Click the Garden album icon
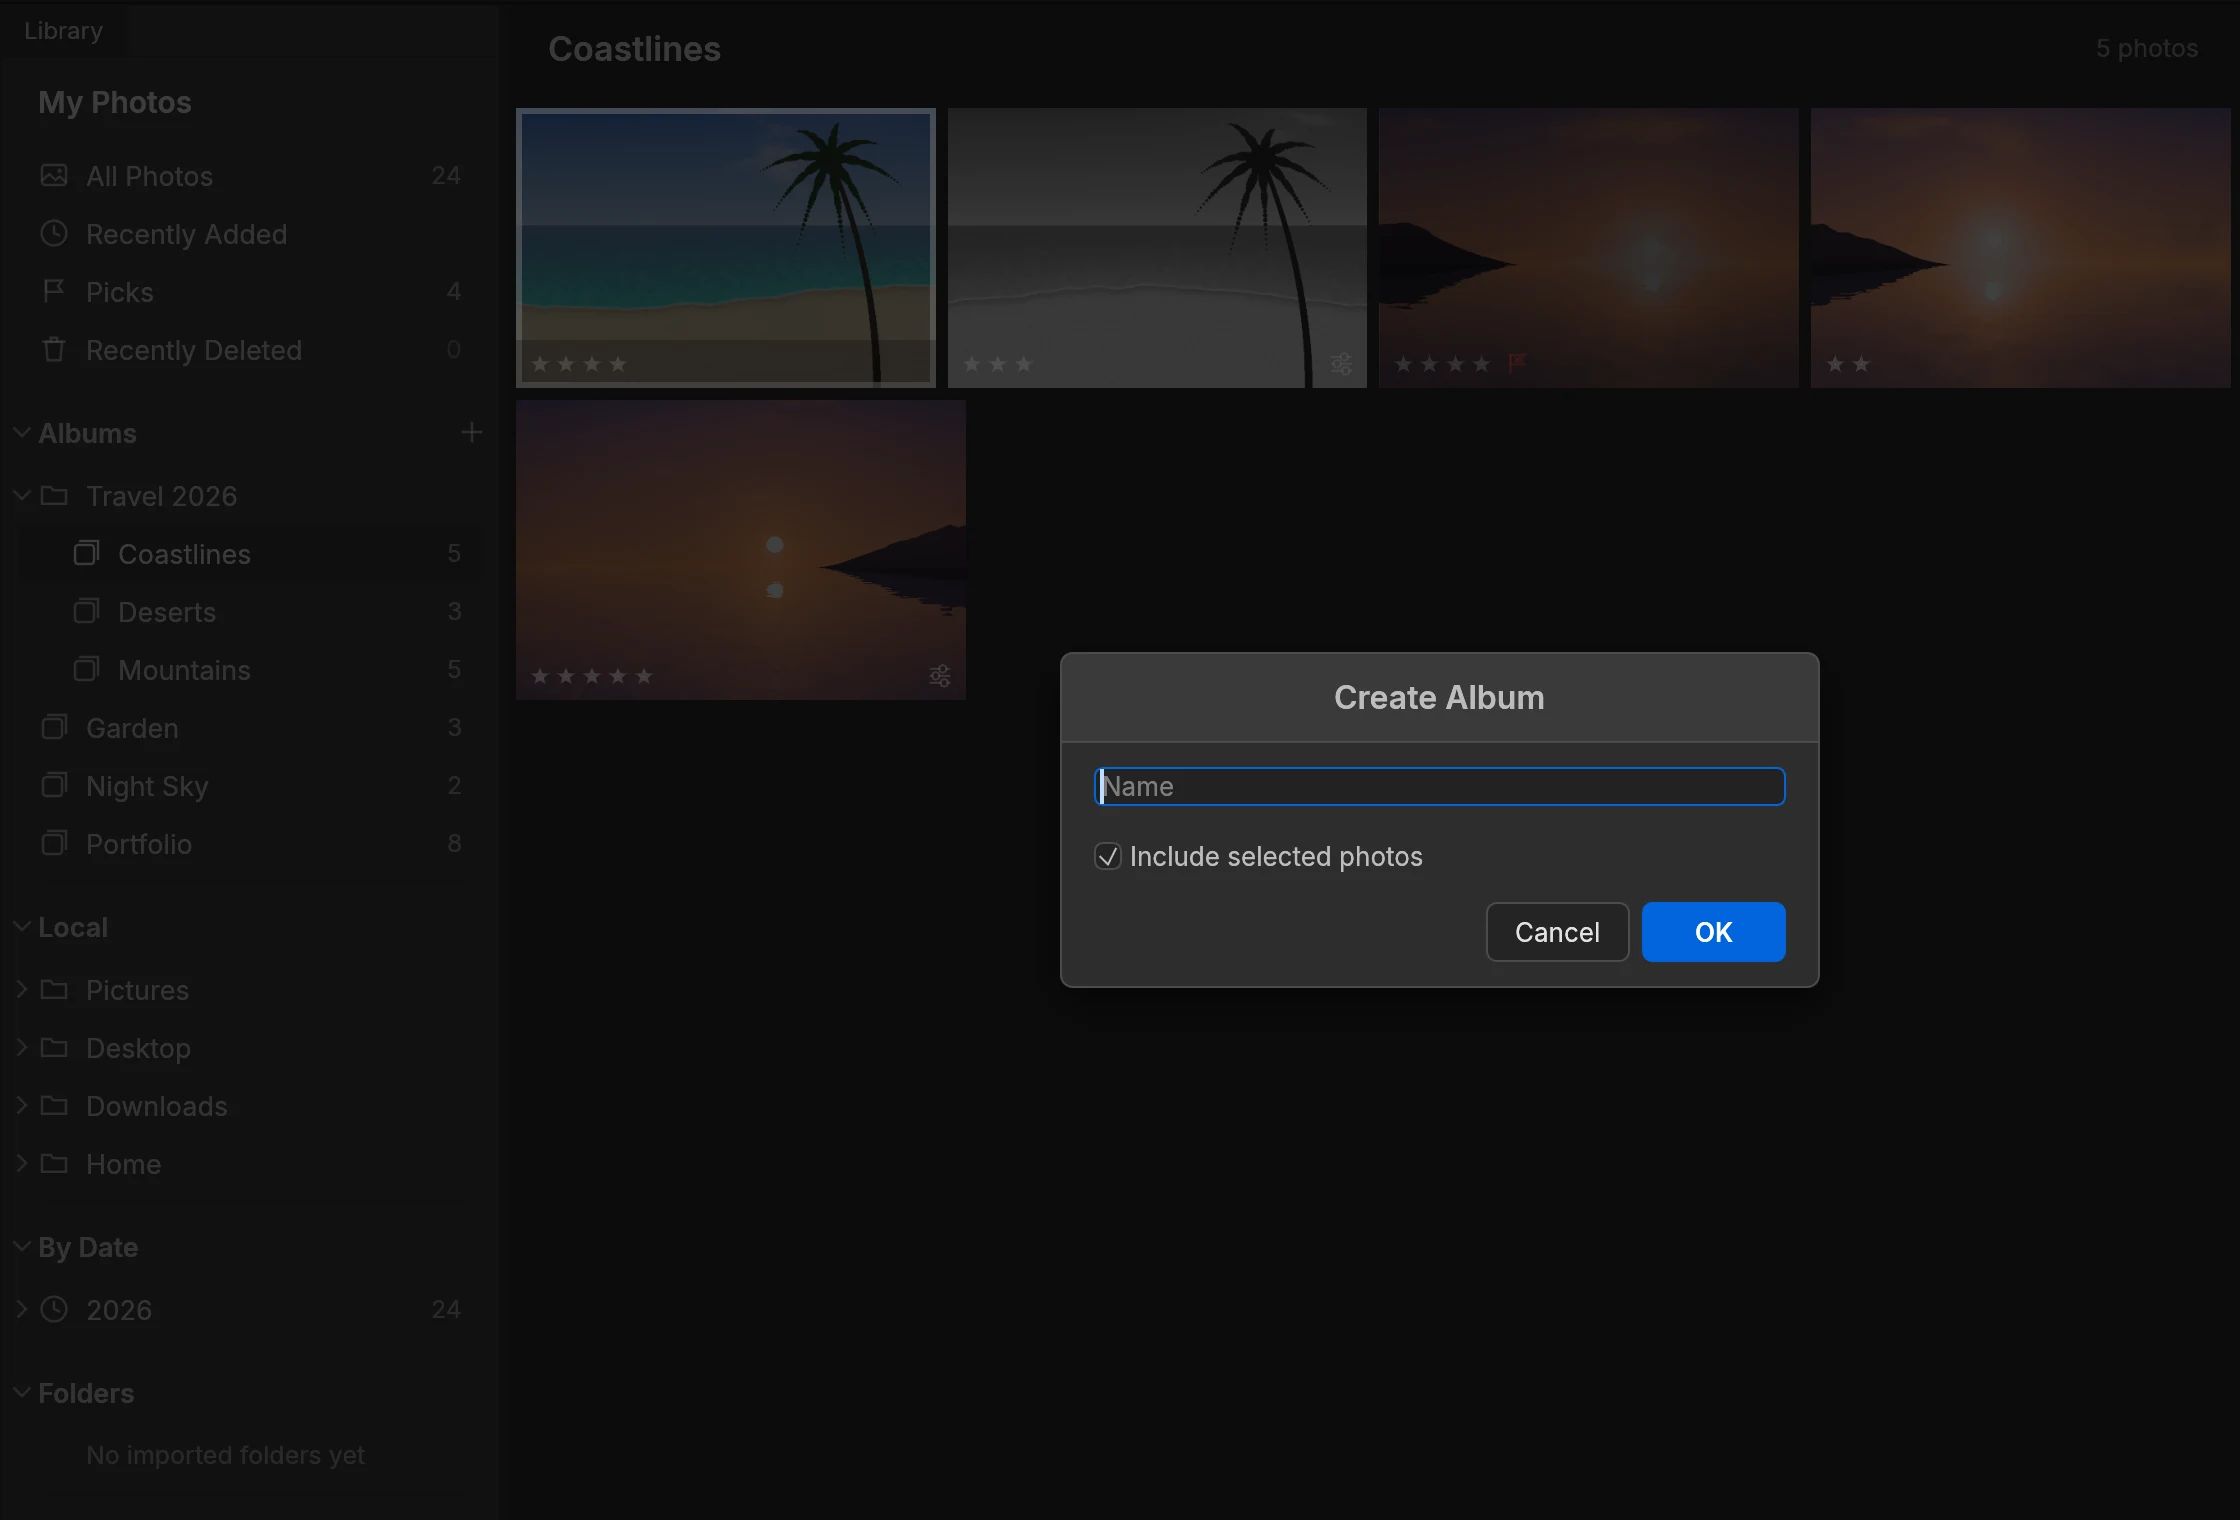Viewport: 2240px width, 1520px height. (x=54, y=728)
